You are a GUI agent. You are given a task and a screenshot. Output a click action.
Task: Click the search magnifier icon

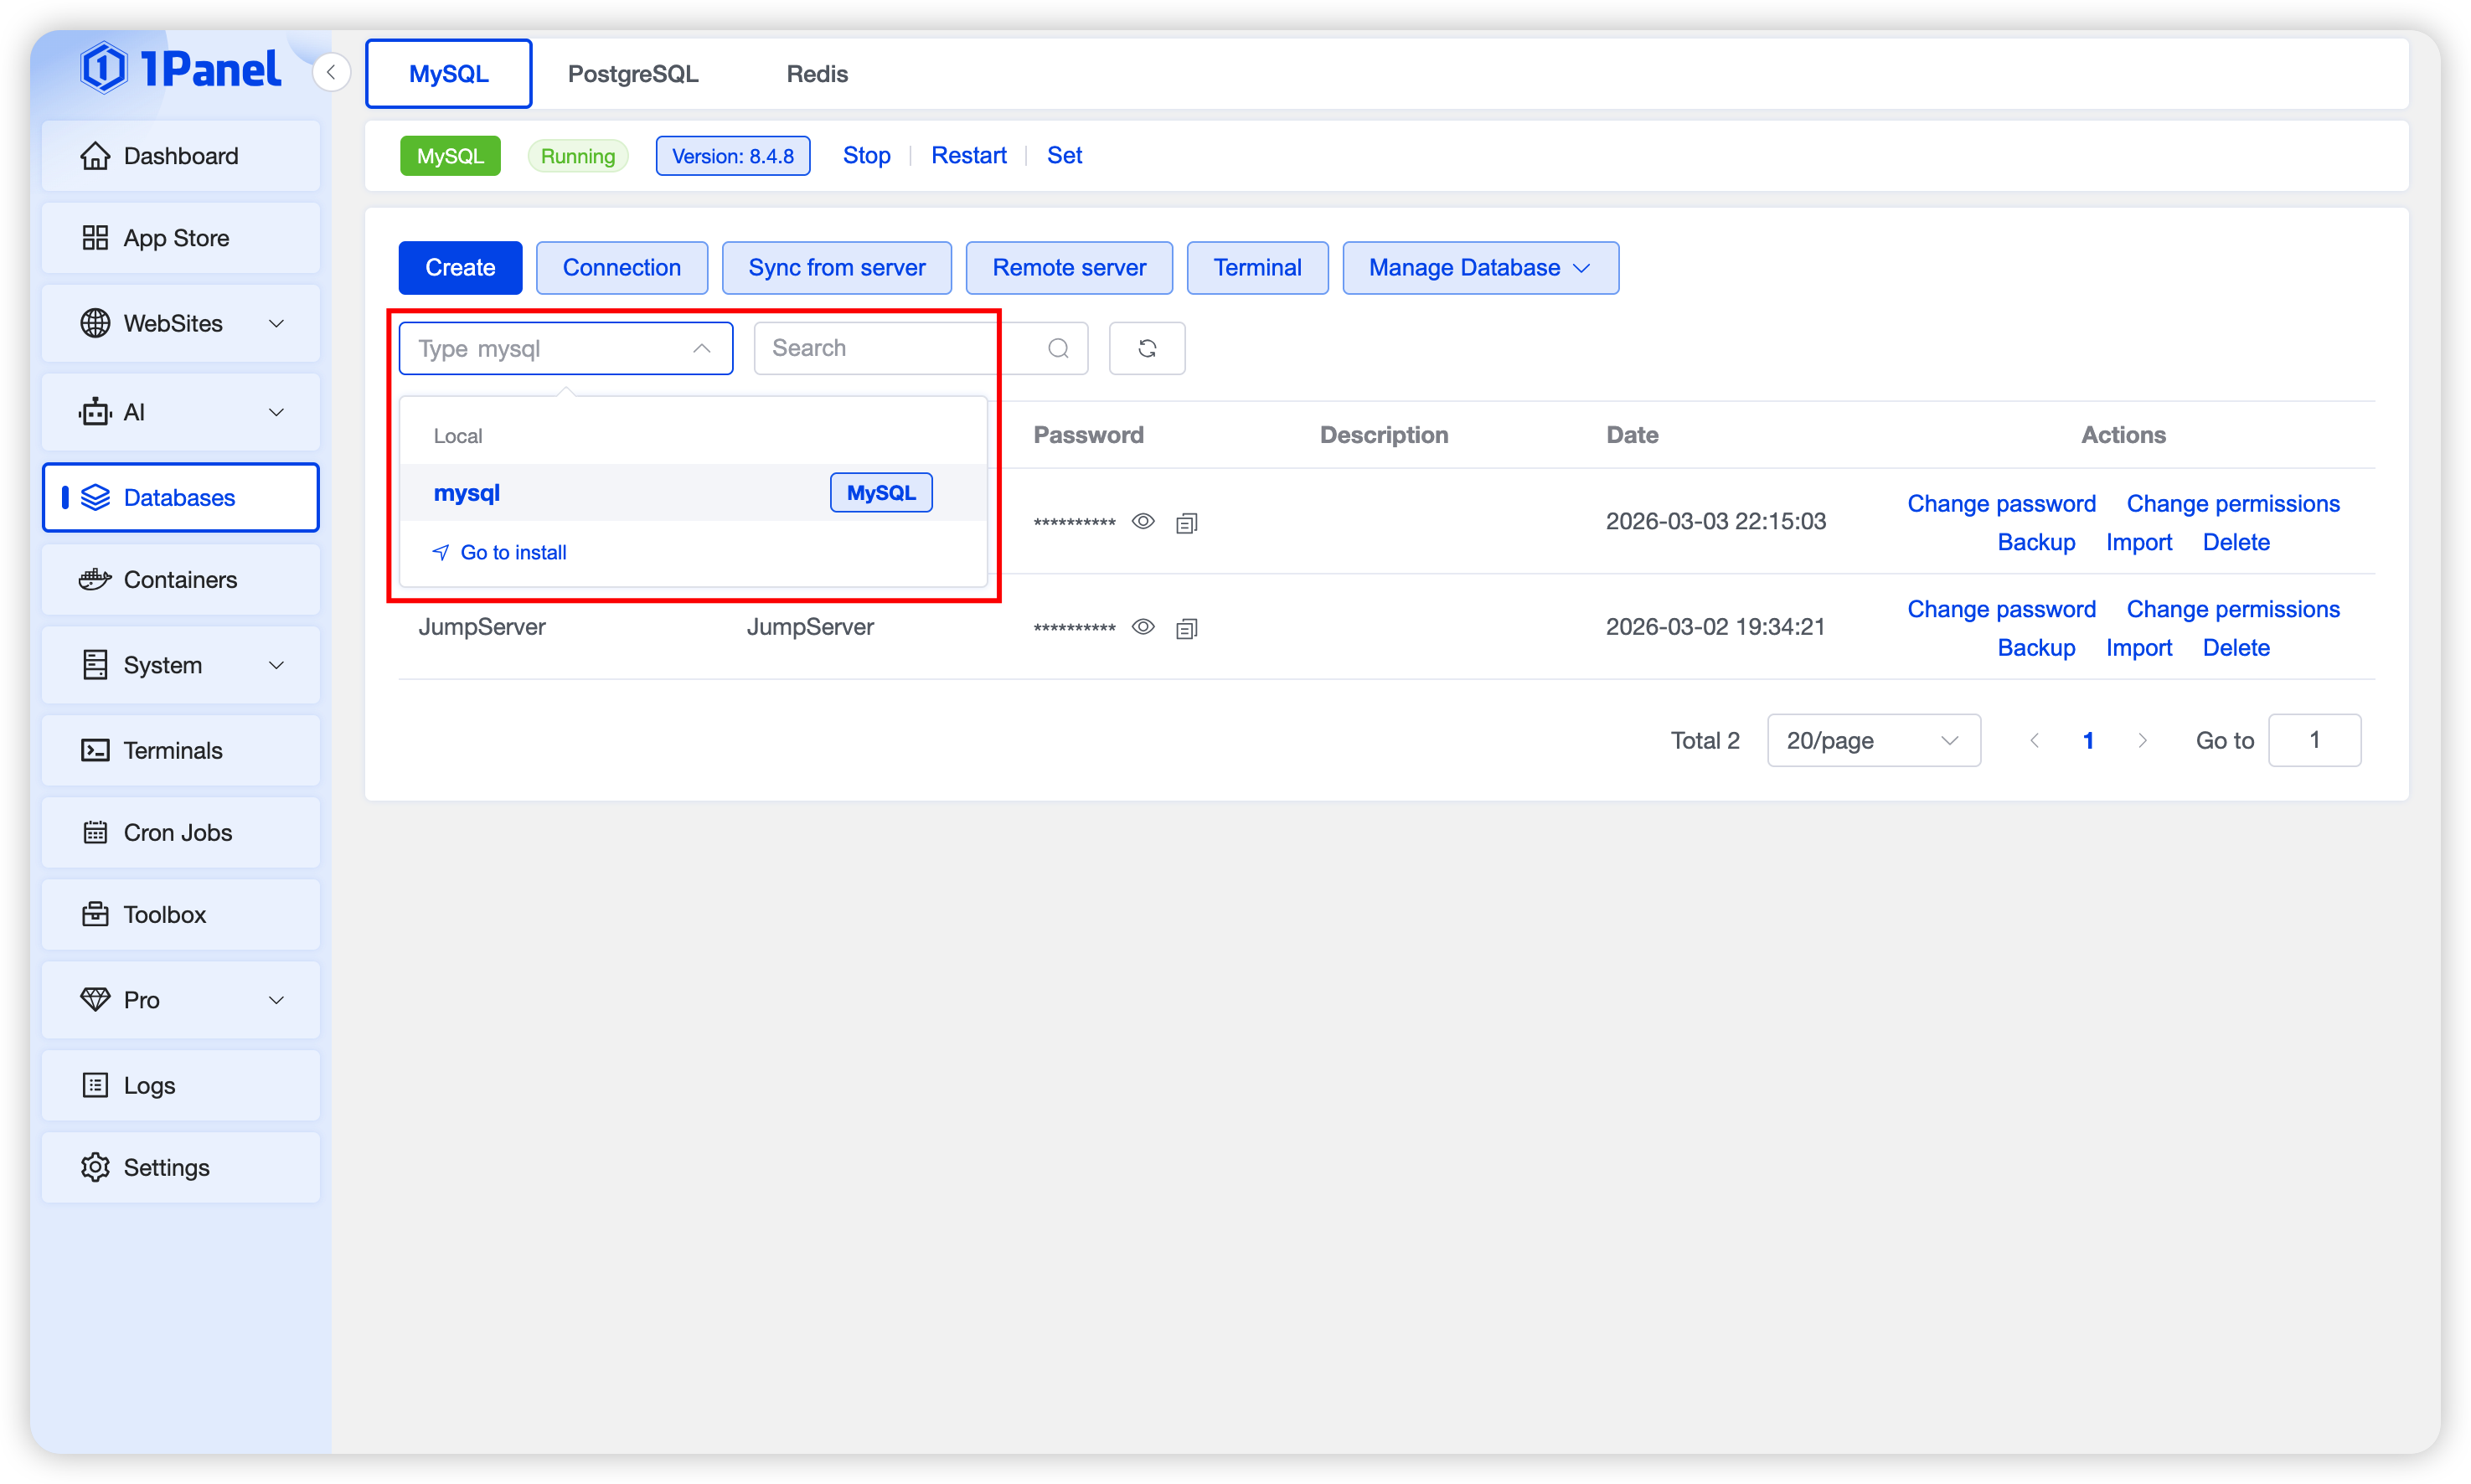[x=1058, y=348]
